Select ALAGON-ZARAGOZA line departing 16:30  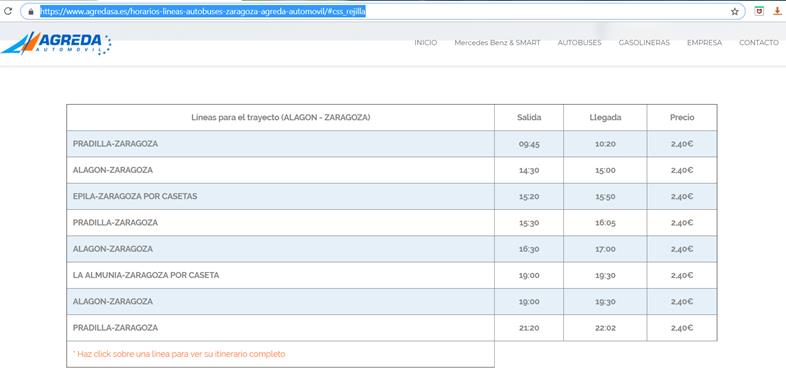113,249
